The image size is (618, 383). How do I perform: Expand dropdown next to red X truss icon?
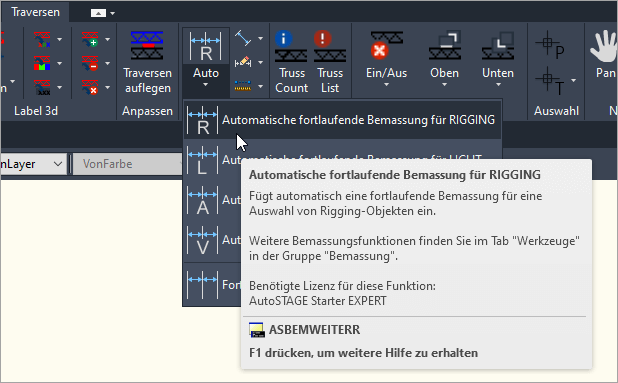tap(108, 87)
